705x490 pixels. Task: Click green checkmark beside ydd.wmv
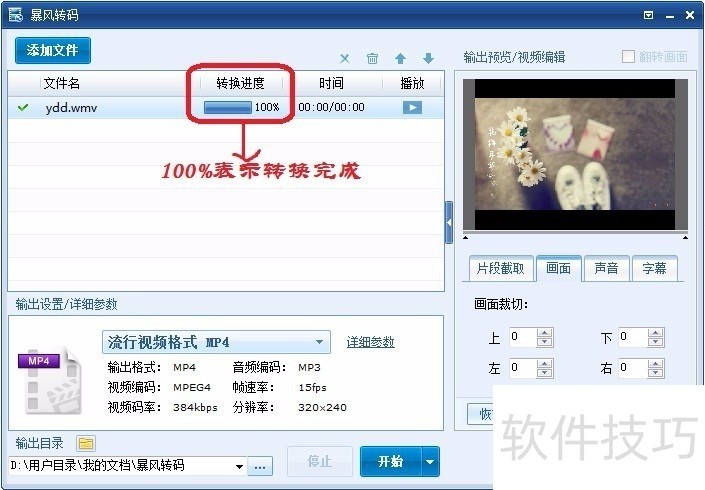pos(22,107)
